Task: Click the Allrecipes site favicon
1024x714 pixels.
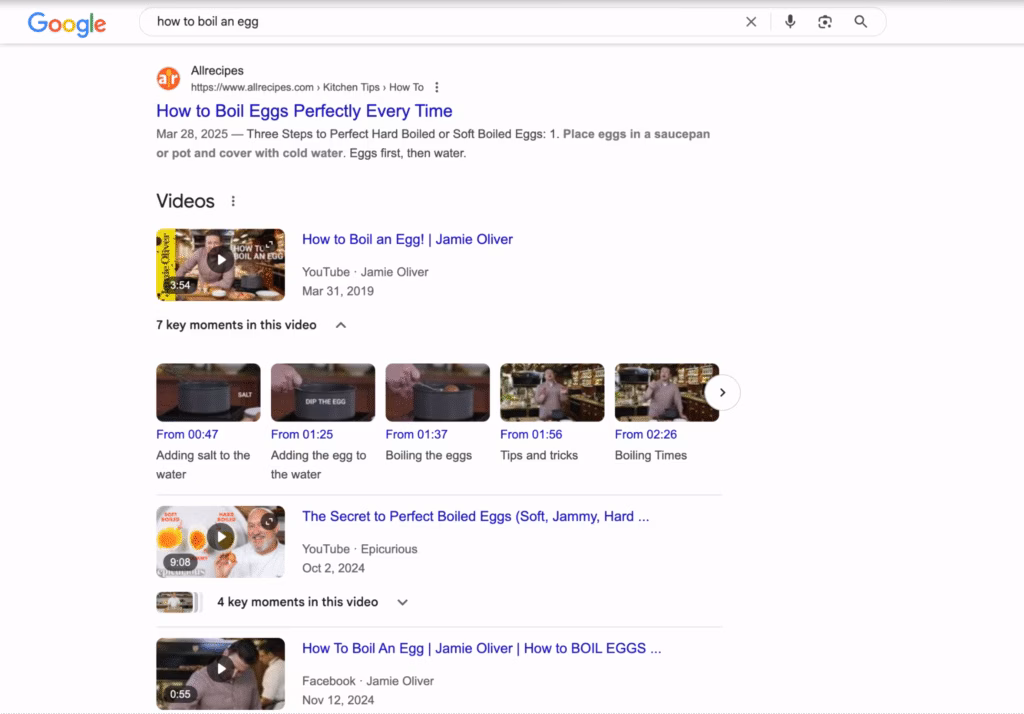Action: (167, 77)
